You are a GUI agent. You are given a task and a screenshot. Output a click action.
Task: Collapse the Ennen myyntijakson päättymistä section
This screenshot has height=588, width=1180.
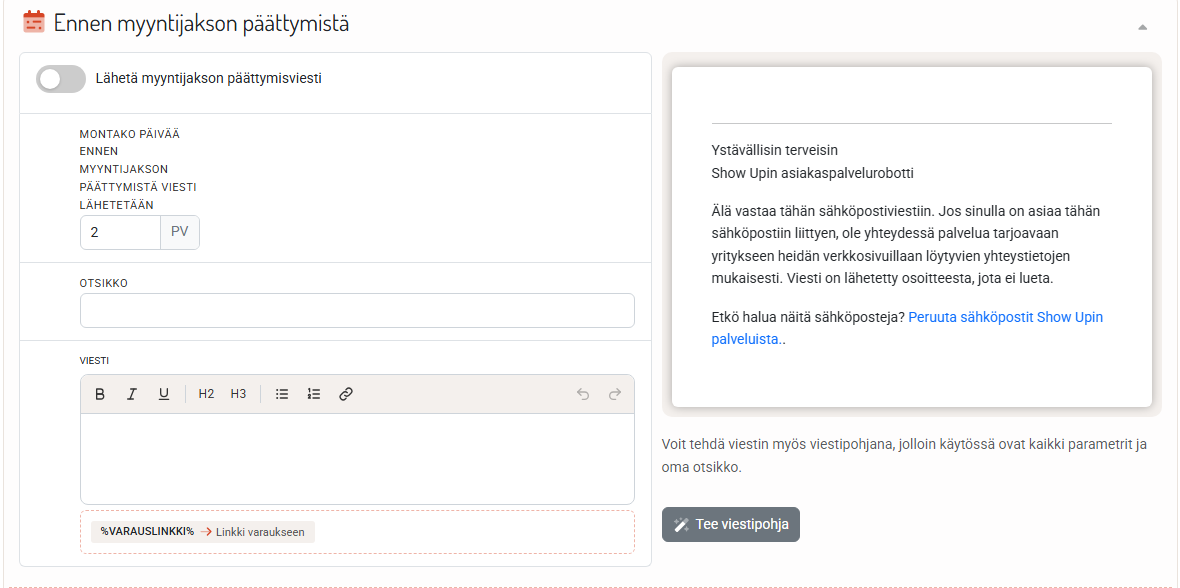point(1142,27)
